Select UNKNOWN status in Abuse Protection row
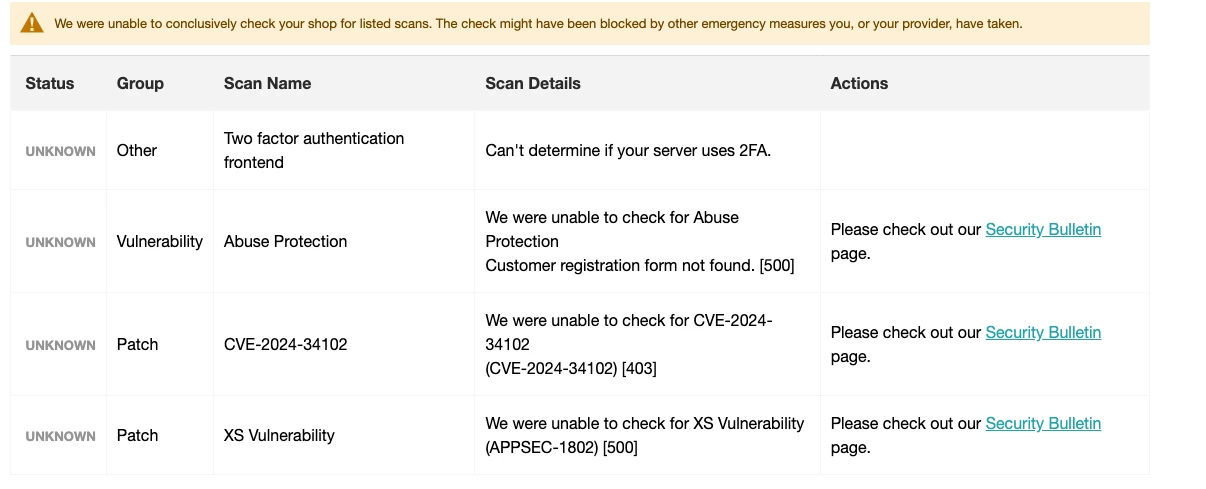The height and width of the screenshot is (489, 1206). pyautogui.click(x=61, y=243)
